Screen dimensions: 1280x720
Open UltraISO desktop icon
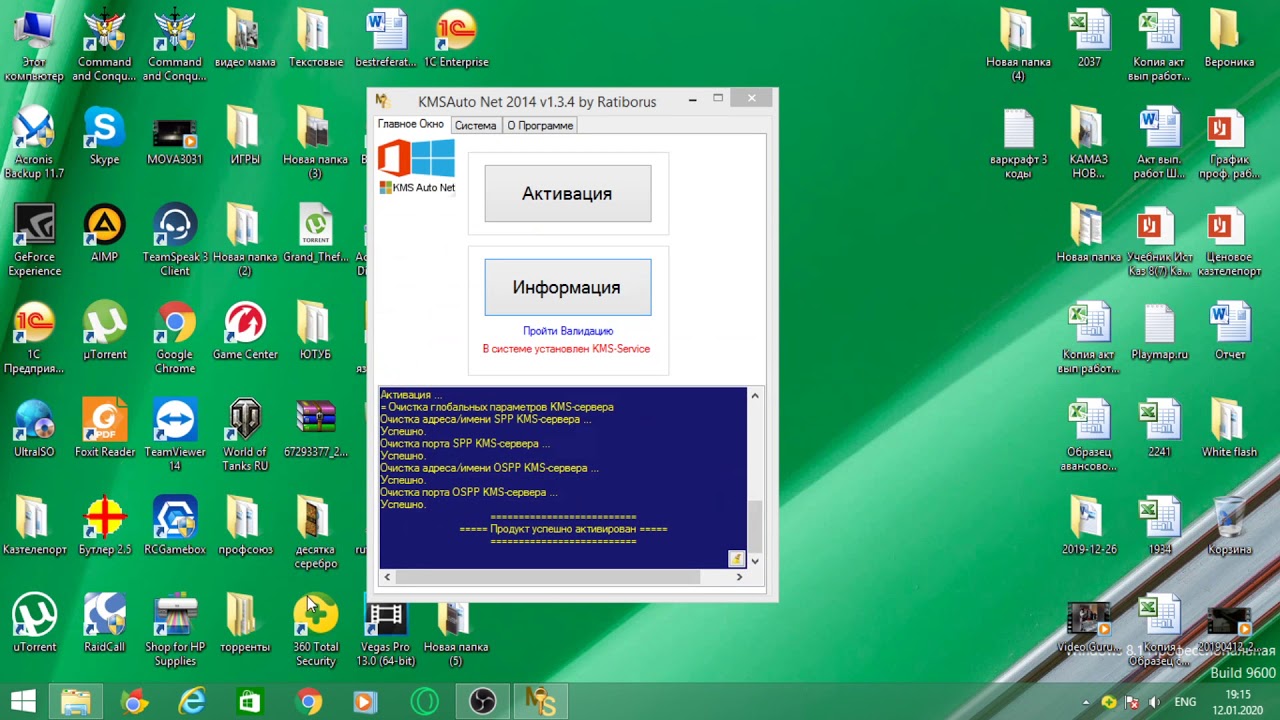[x=34, y=430]
